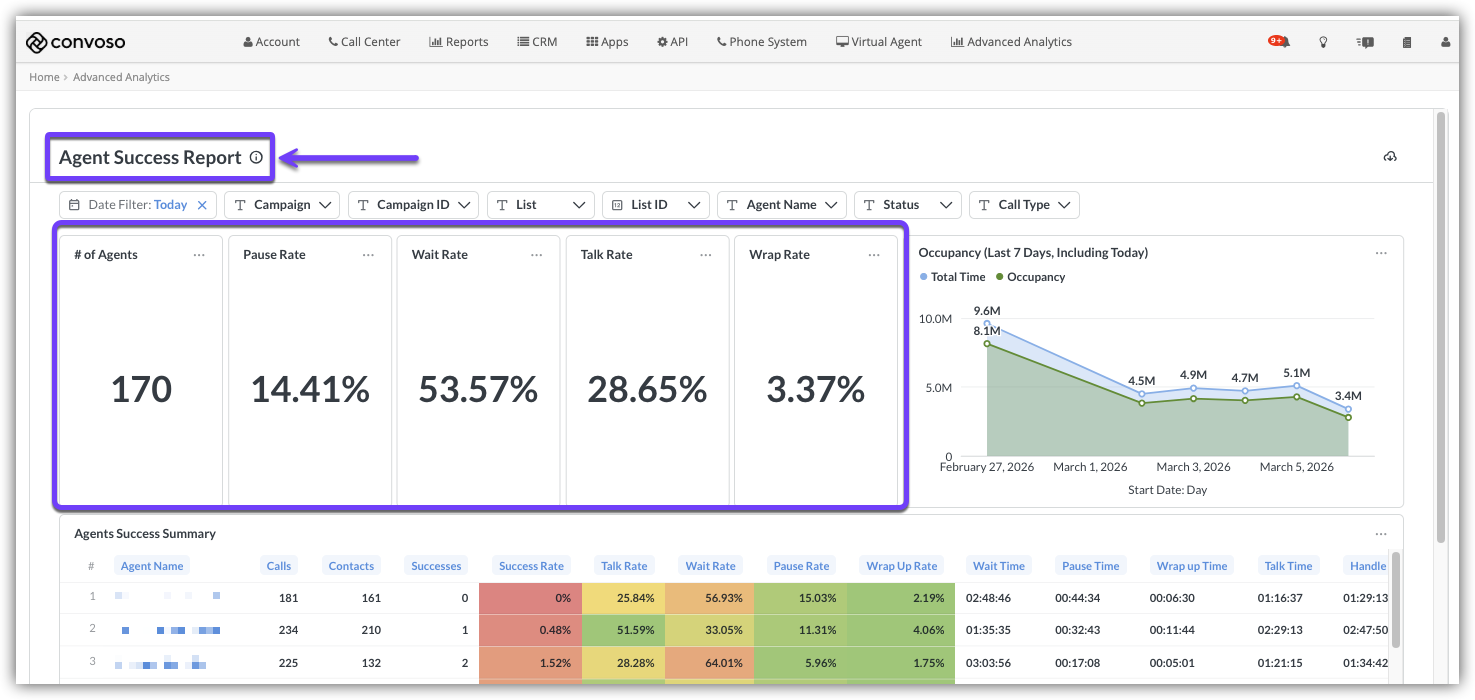The width and height of the screenshot is (1475, 700).
Task: Click info icon beside Agent Success Report
Action: [x=256, y=157]
